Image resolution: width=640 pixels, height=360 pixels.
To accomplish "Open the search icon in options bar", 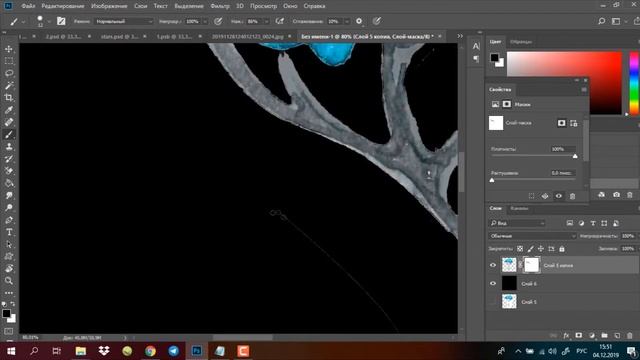I will [x=602, y=21].
